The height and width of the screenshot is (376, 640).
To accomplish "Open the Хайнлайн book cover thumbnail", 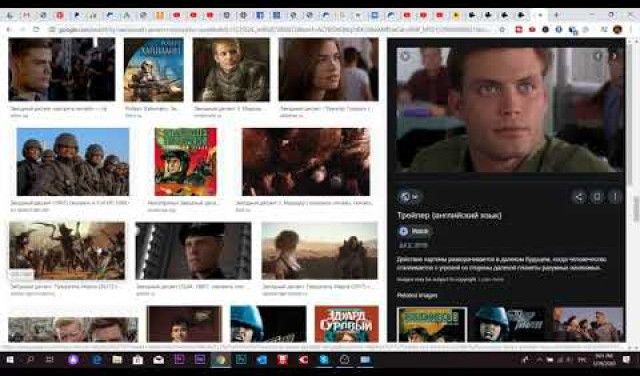I will coord(154,69).
